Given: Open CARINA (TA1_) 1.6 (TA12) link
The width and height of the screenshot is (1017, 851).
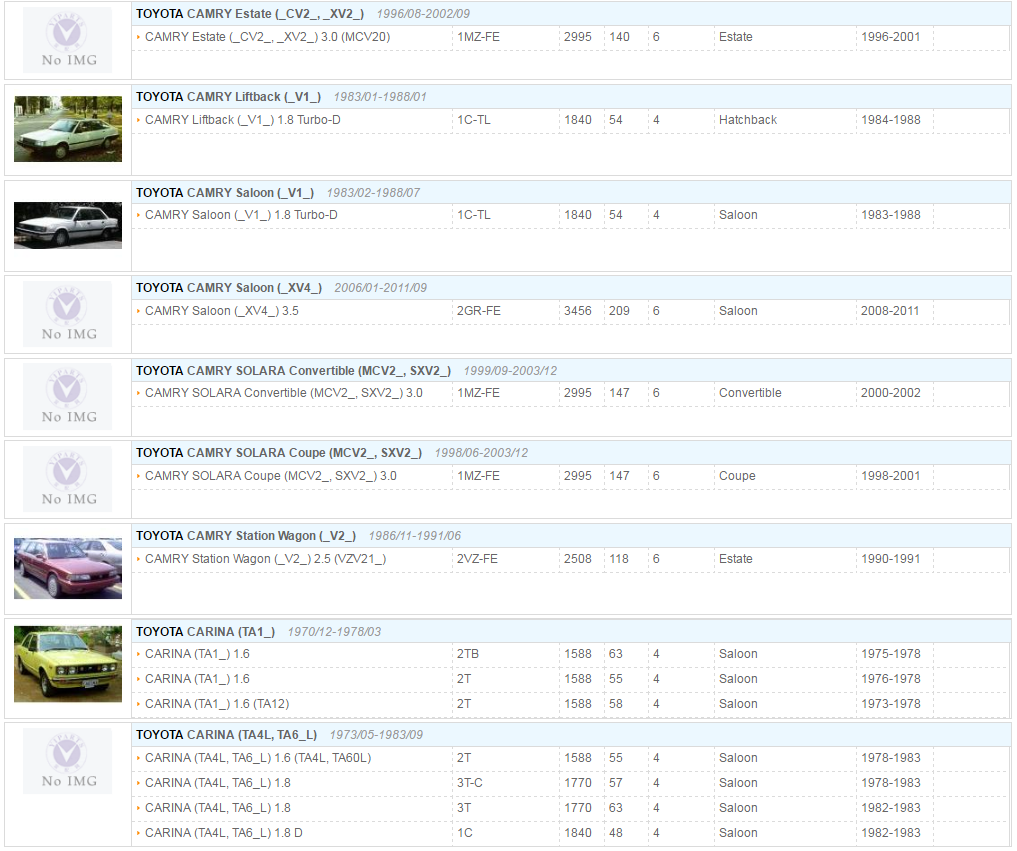Looking at the screenshot, I should coord(217,704).
